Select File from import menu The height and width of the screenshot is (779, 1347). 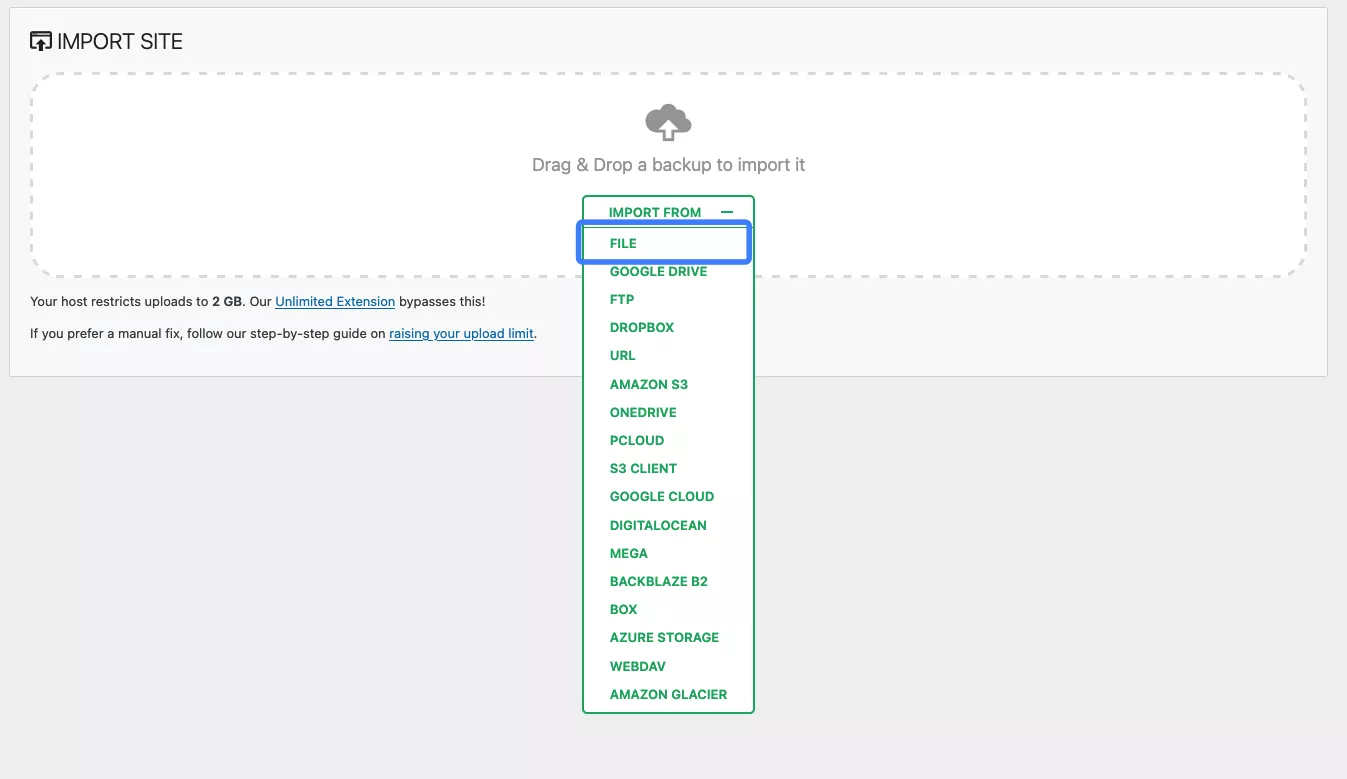coord(623,243)
